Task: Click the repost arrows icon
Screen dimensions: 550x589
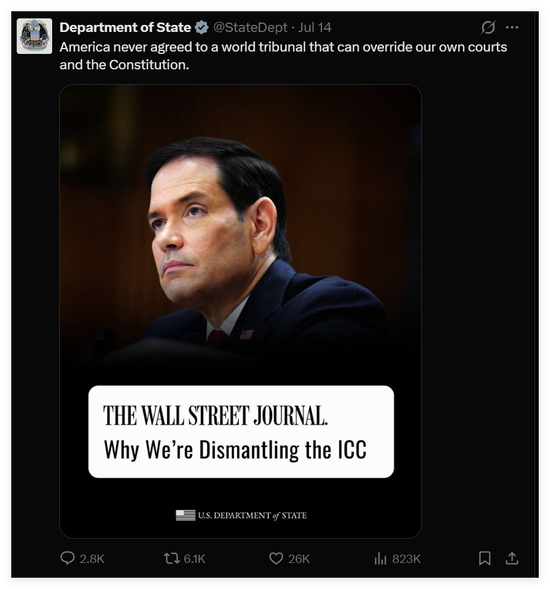Action: click(x=171, y=559)
